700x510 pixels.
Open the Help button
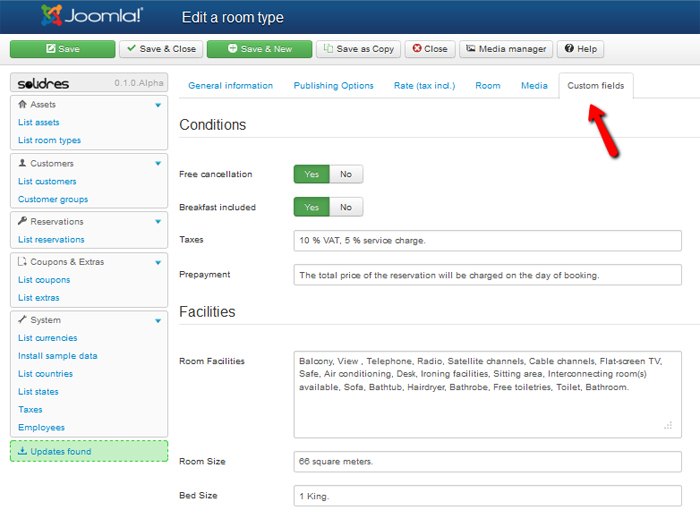point(580,49)
